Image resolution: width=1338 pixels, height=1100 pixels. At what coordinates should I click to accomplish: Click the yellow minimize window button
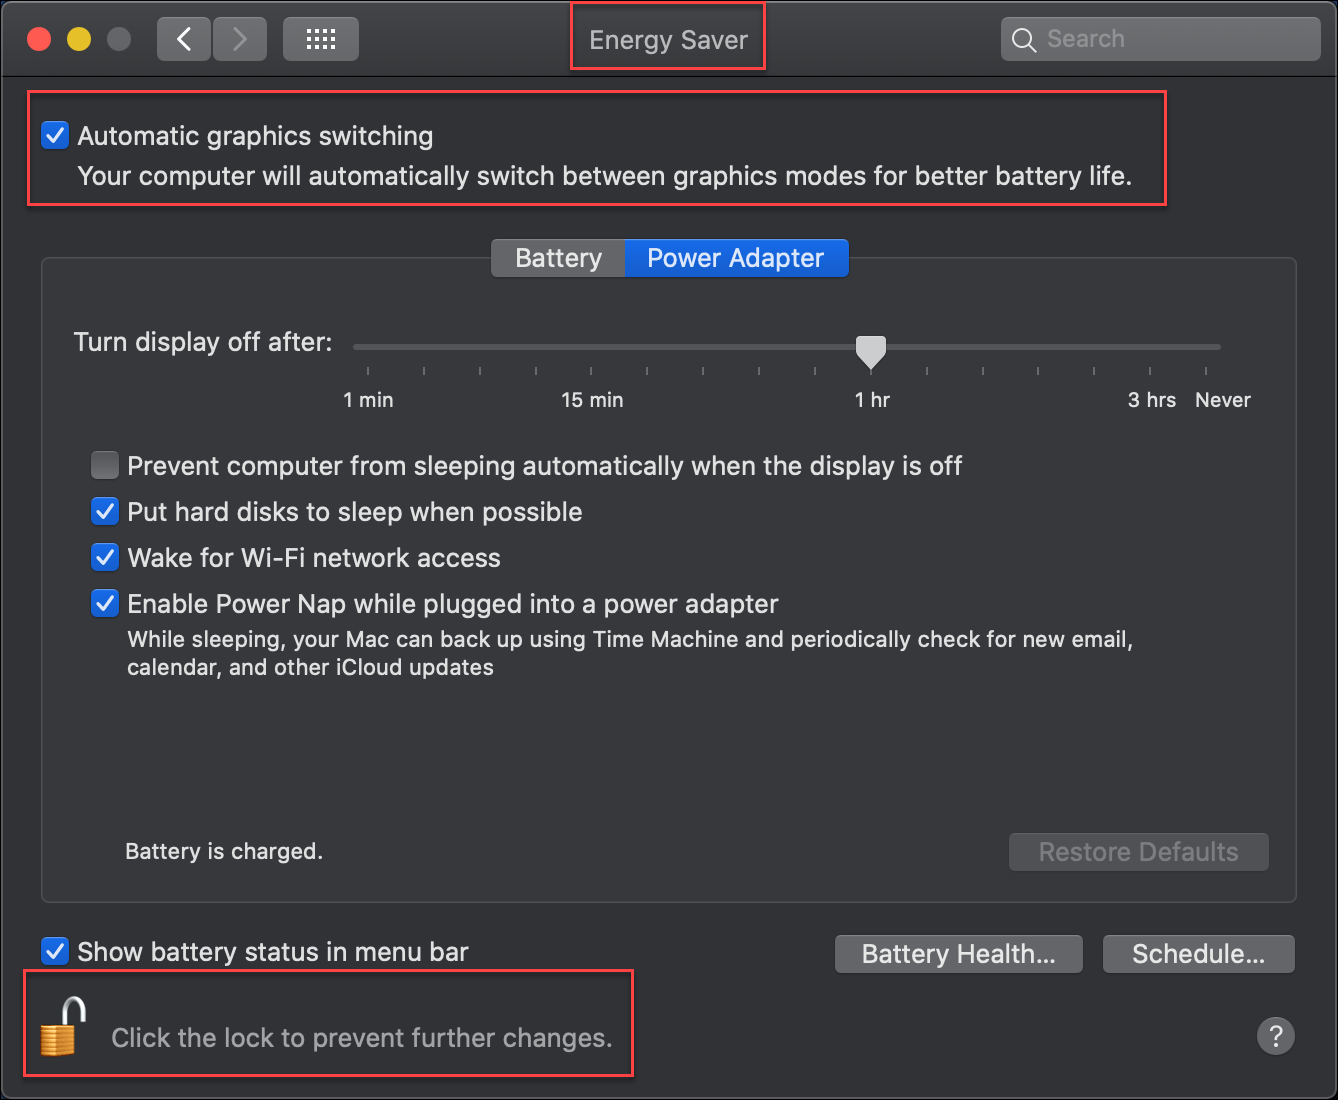point(79,38)
